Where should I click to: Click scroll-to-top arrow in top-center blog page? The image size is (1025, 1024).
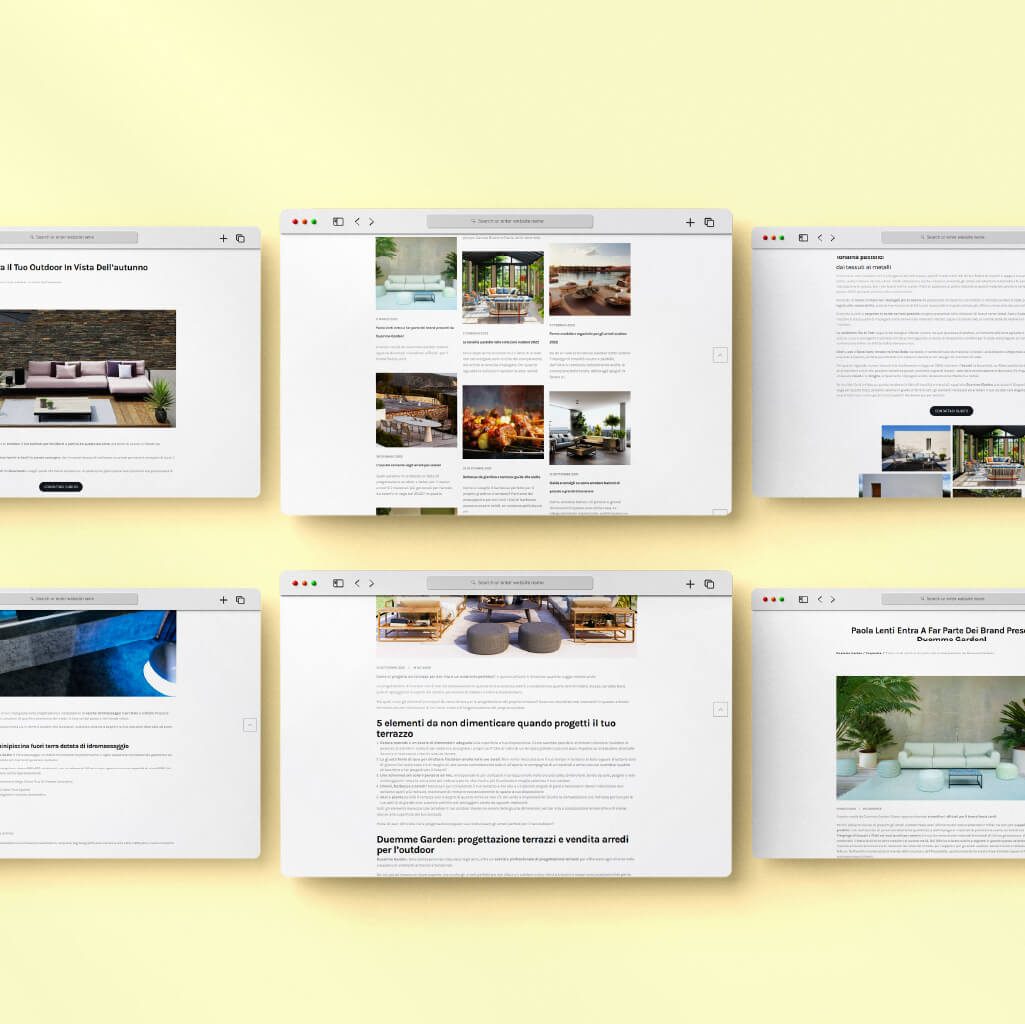point(719,355)
